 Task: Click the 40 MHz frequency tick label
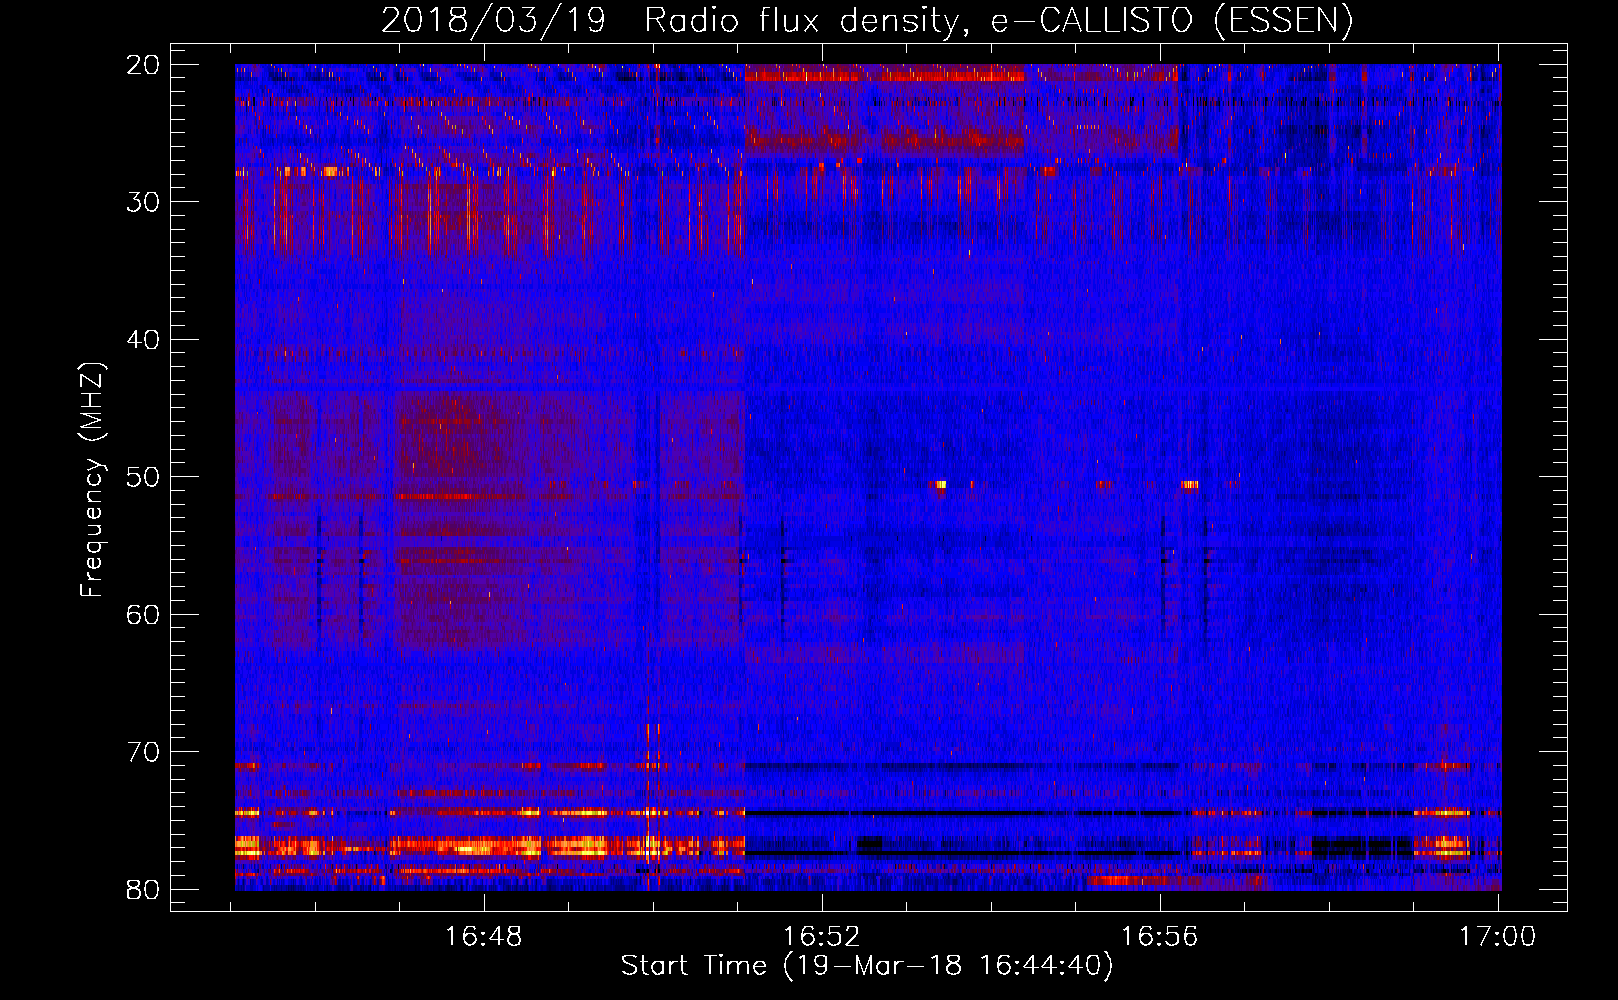point(144,340)
